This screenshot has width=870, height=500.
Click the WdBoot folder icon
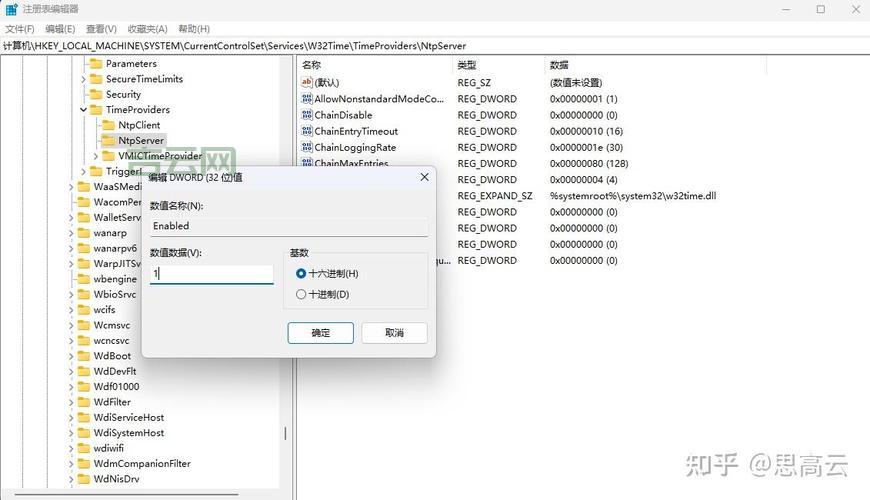(x=84, y=356)
